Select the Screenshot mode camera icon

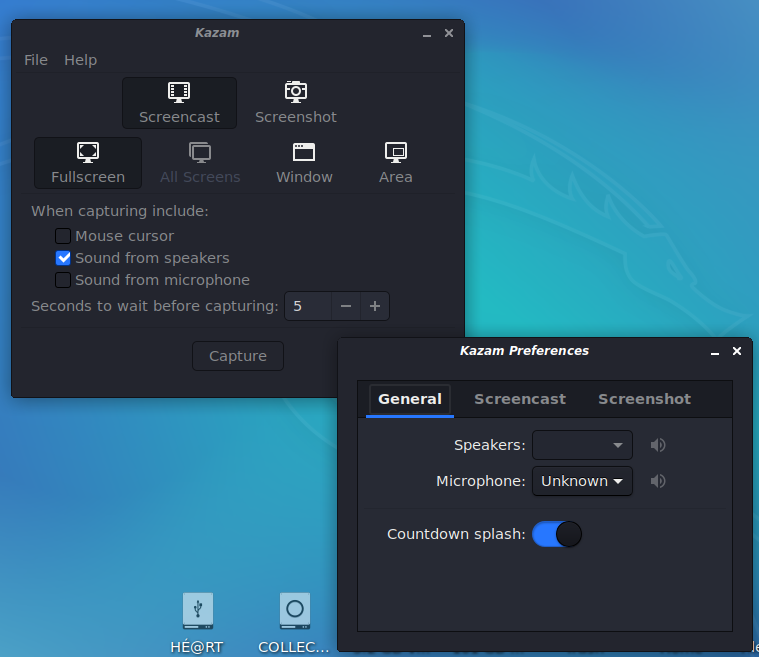(296, 92)
